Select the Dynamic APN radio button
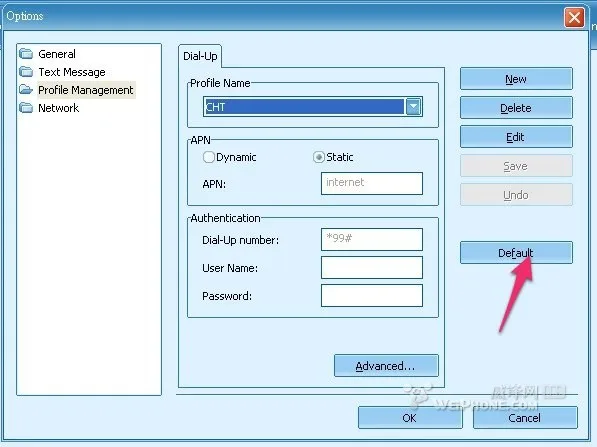Viewport: 597px width, 447px height. (x=208, y=157)
